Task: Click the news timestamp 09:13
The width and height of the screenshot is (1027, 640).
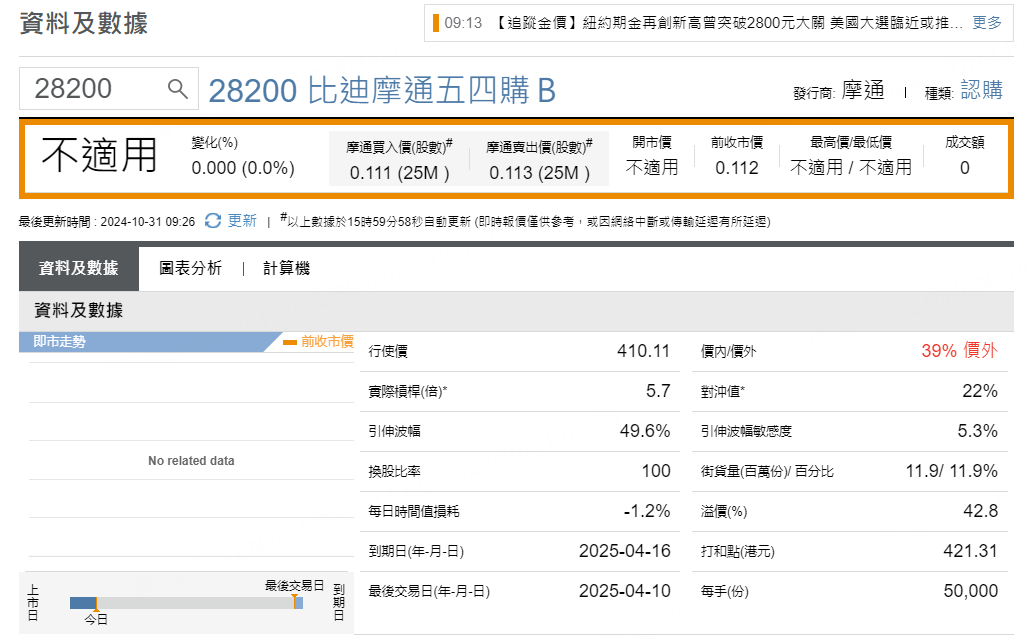Action: [463, 23]
